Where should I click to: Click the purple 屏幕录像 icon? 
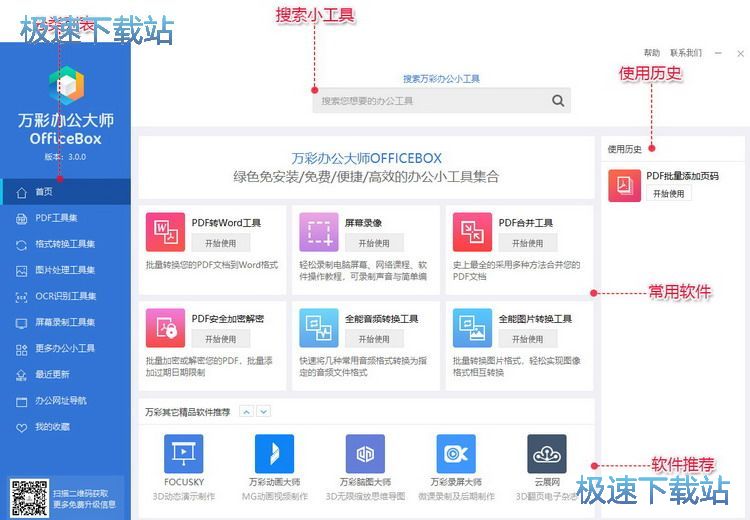(319, 232)
